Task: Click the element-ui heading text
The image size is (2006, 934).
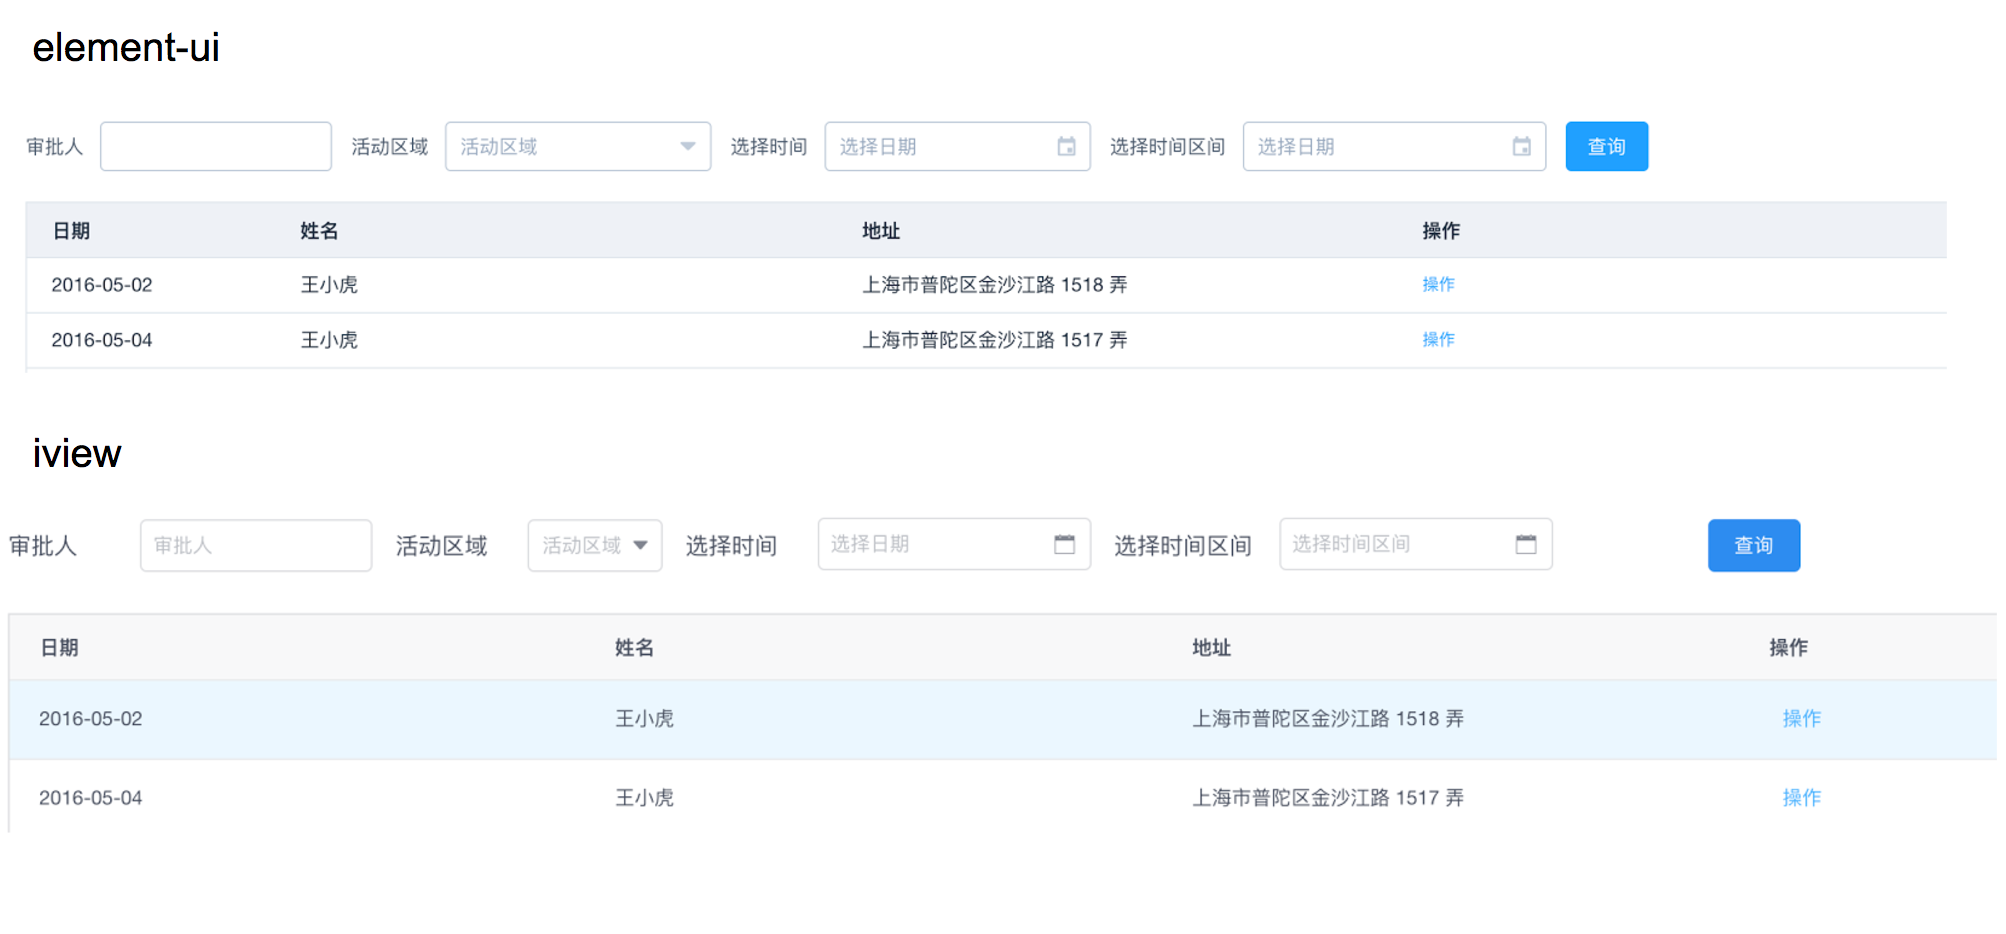Action: tap(126, 47)
